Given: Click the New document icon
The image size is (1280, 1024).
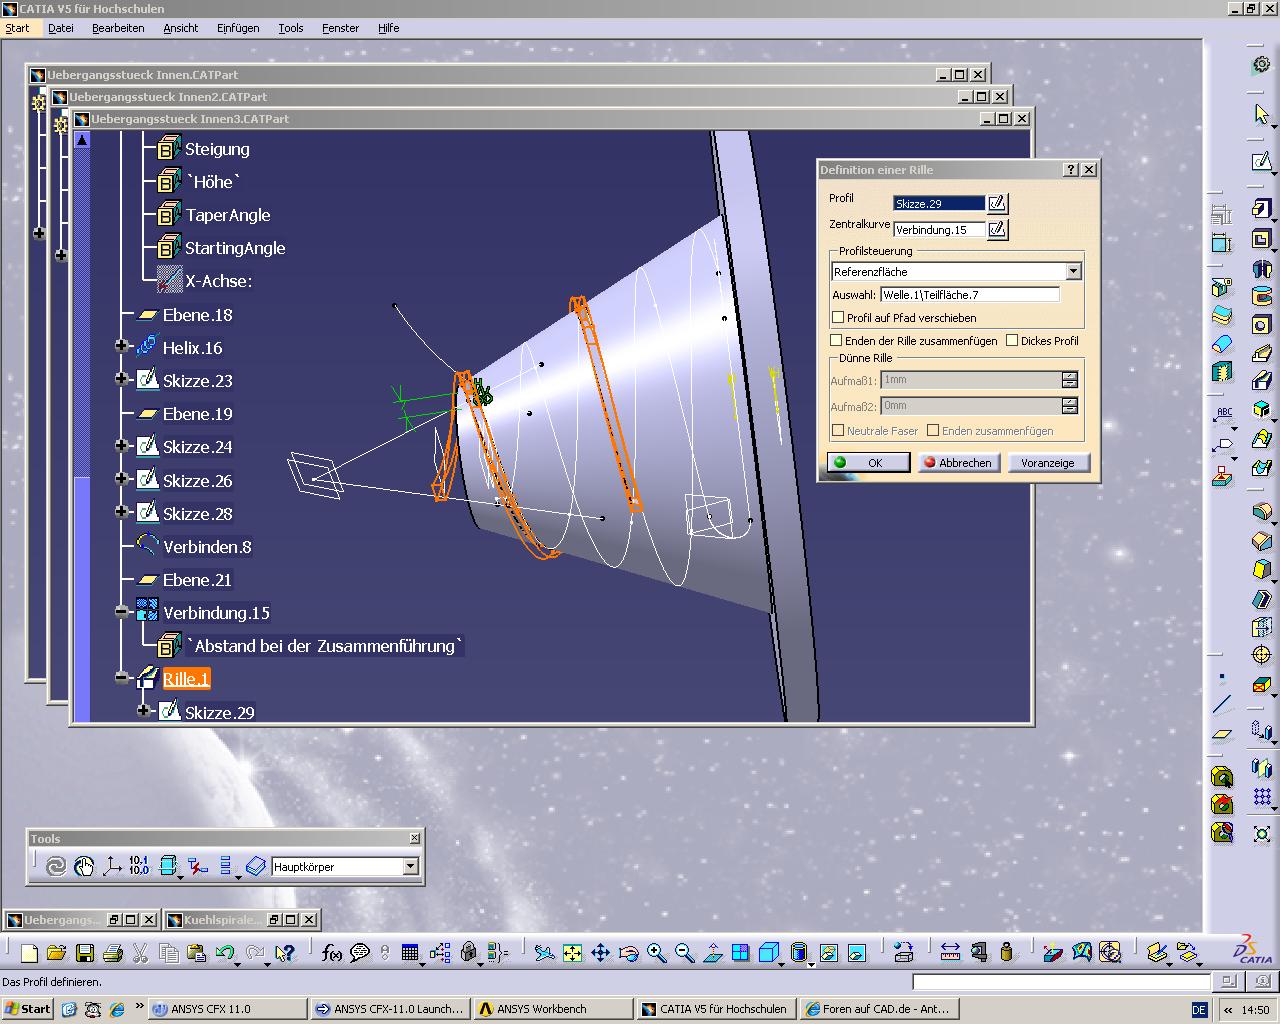Looking at the screenshot, I should click(x=29, y=953).
